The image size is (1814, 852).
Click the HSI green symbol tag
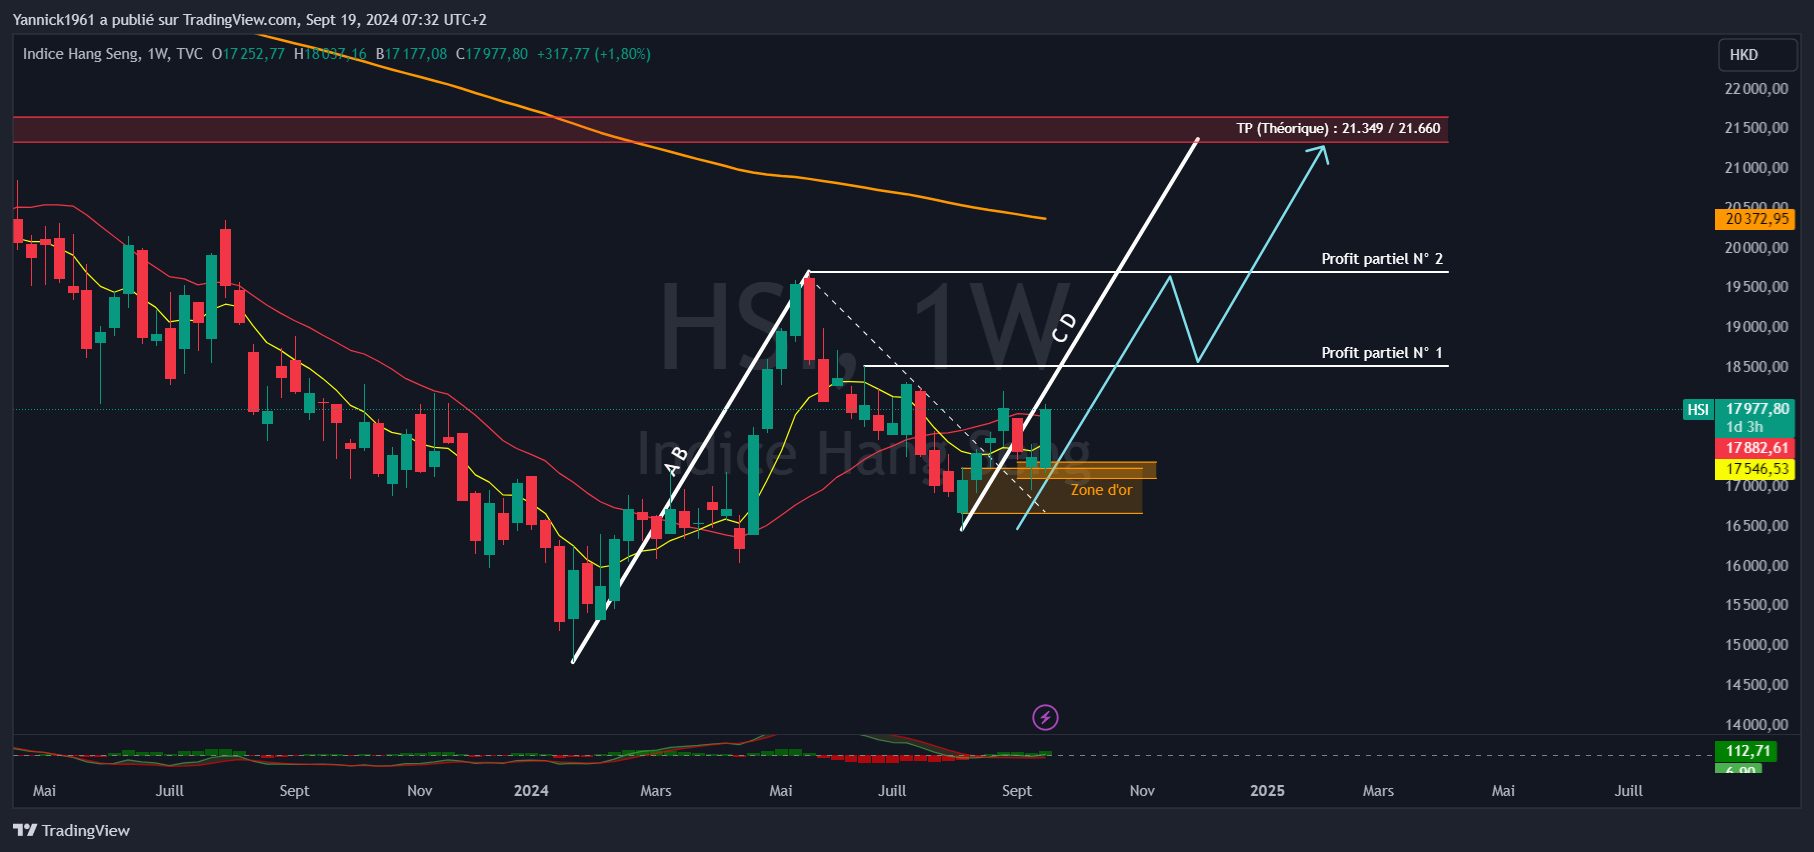pyautogui.click(x=1698, y=409)
